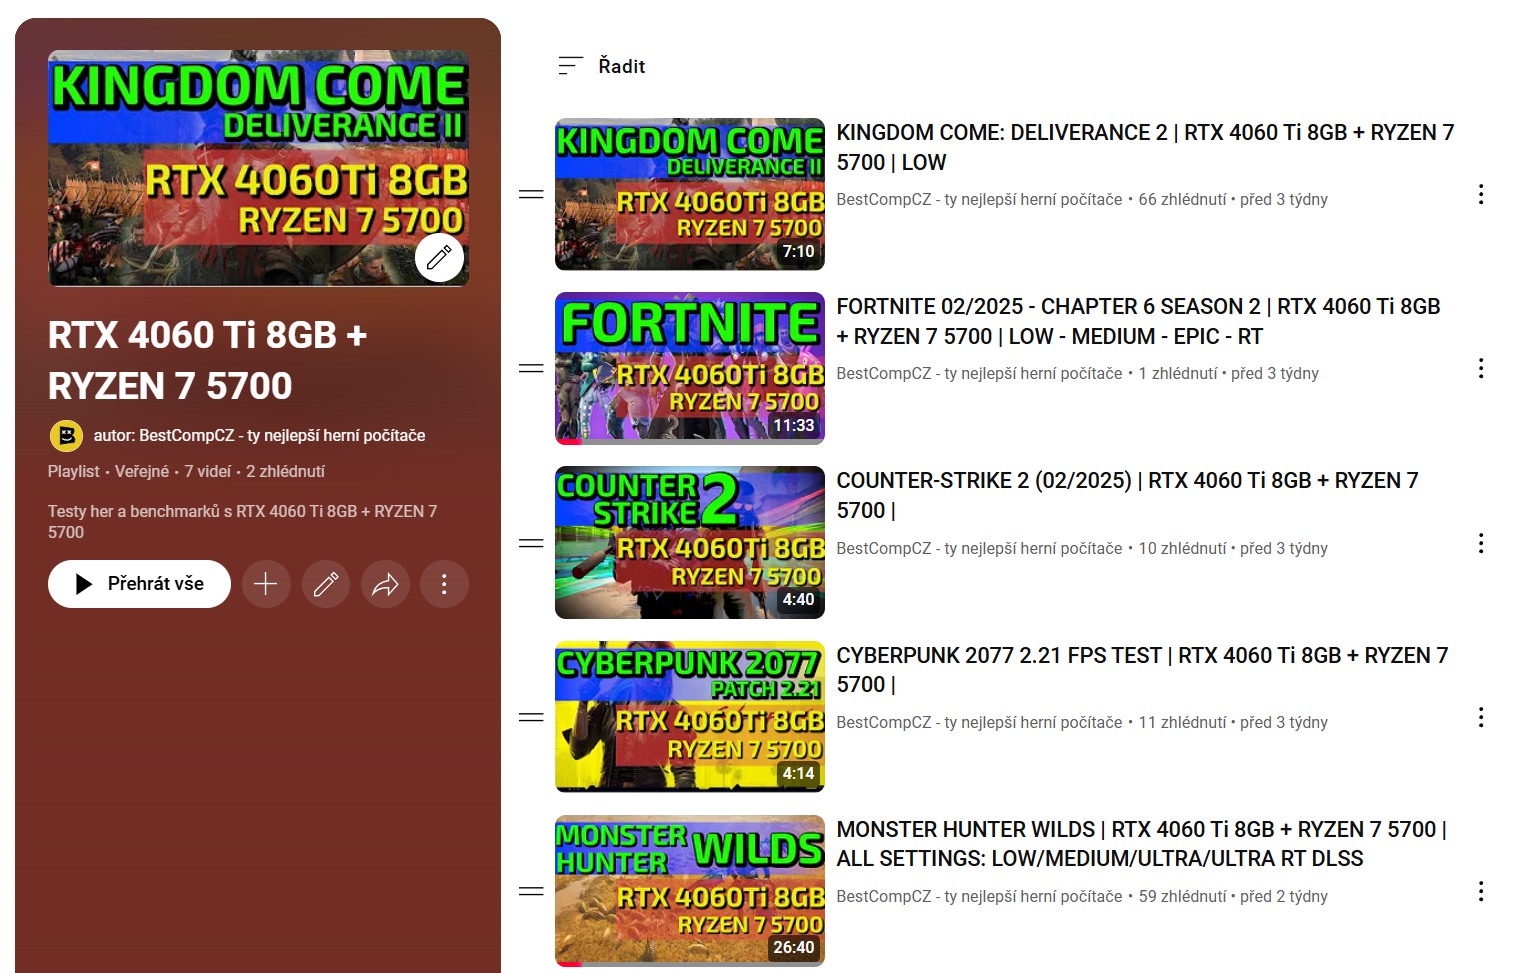
Task: Open channel name under Counter-Strike 2 video
Action: click(979, 548)
